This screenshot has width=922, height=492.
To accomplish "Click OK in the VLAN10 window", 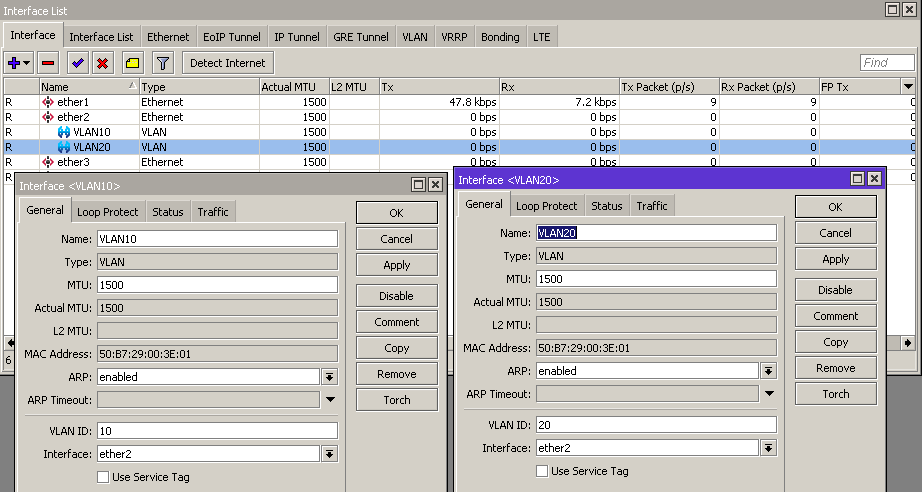I will coord(397,213).
